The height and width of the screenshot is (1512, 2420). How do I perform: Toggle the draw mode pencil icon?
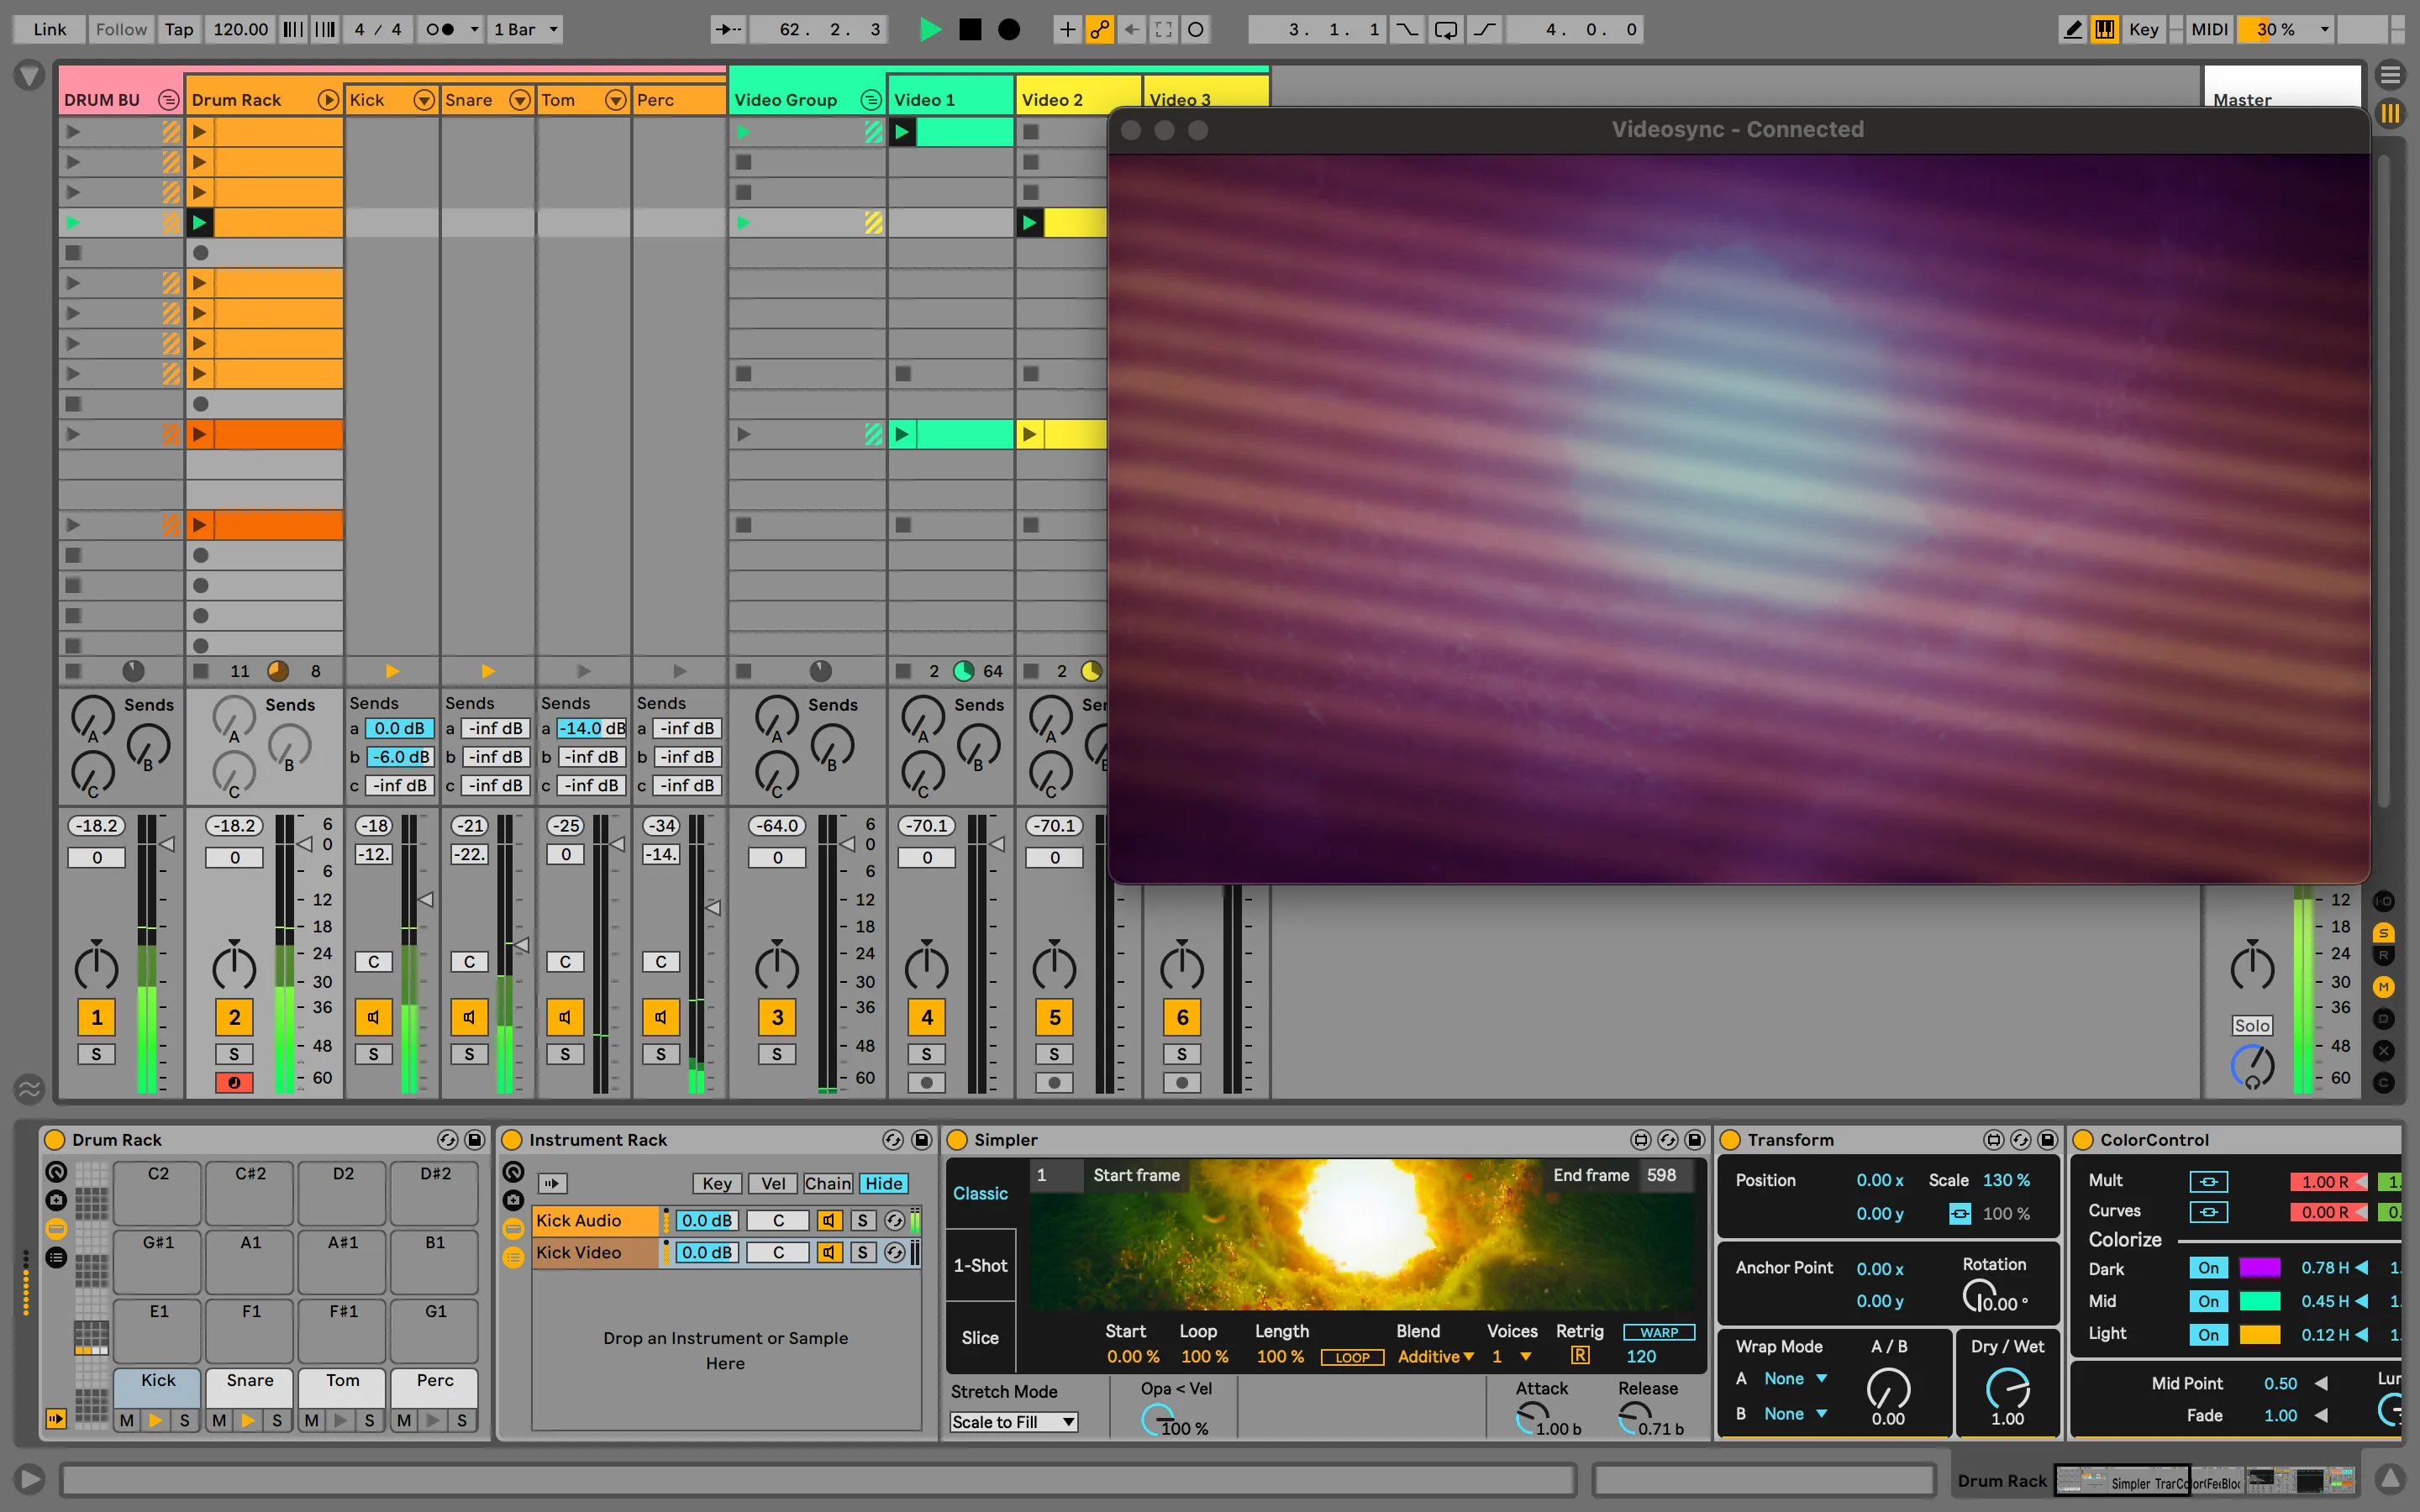[2072, 29]
